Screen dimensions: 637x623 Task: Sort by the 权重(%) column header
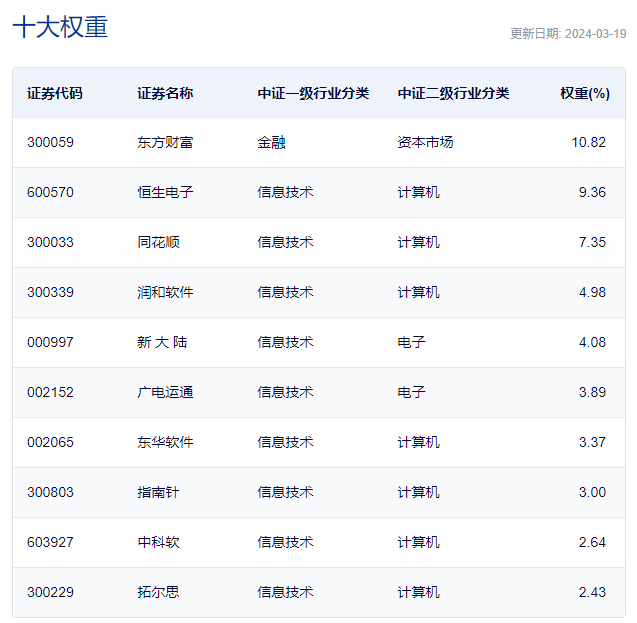(x=584, y=93)
